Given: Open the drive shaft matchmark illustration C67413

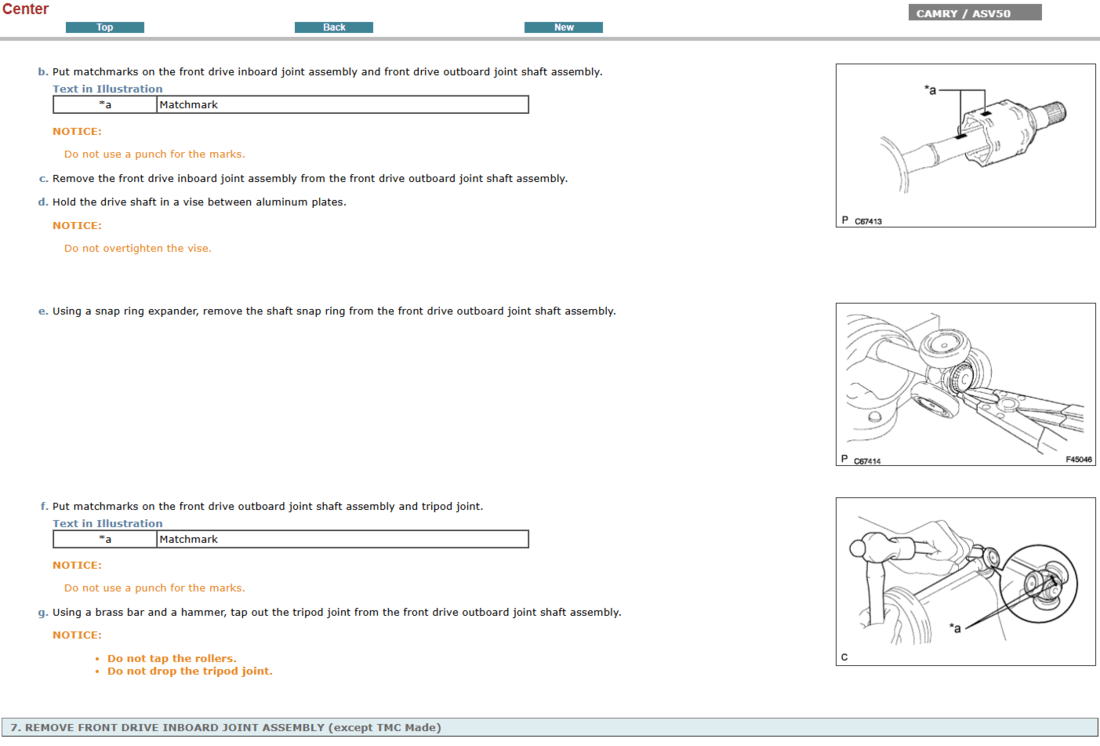Looking at the screenshot, I should tap(965, 146).
